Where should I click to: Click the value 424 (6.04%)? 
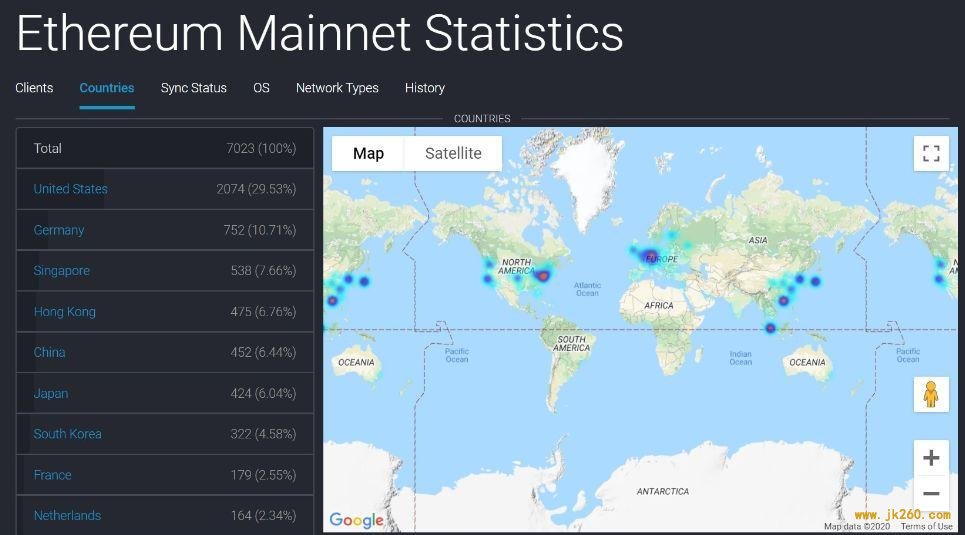coord(263,393)
